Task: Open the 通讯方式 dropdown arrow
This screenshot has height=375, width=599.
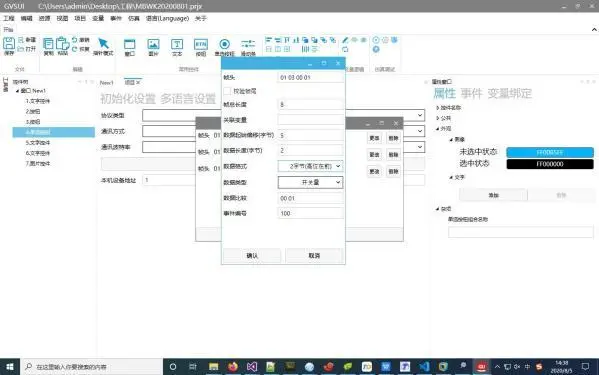Action: [420, 131]
